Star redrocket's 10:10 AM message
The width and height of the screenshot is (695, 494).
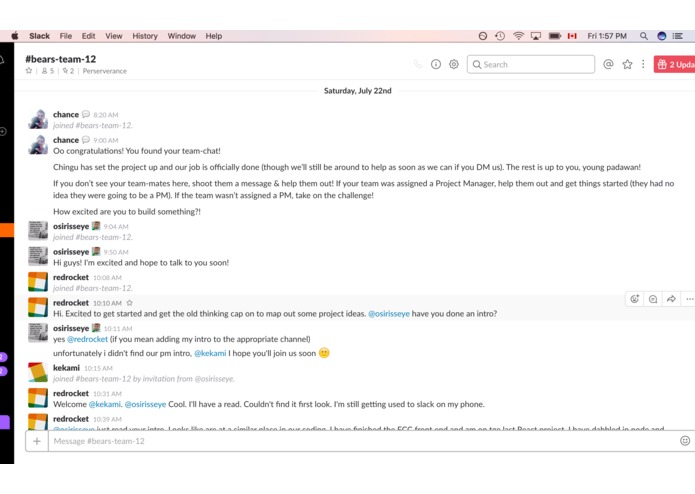tap(129, 303)
